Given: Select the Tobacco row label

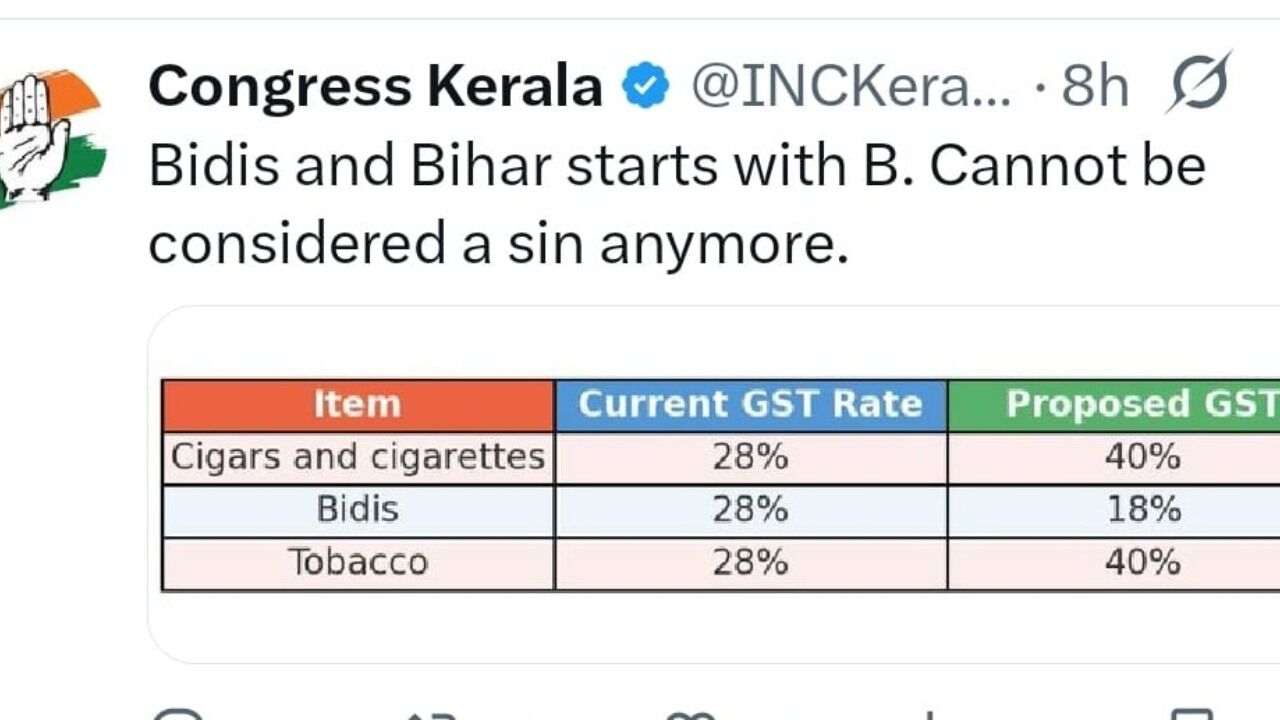Looking at the screenshot, I should click(x=357, y=563).
